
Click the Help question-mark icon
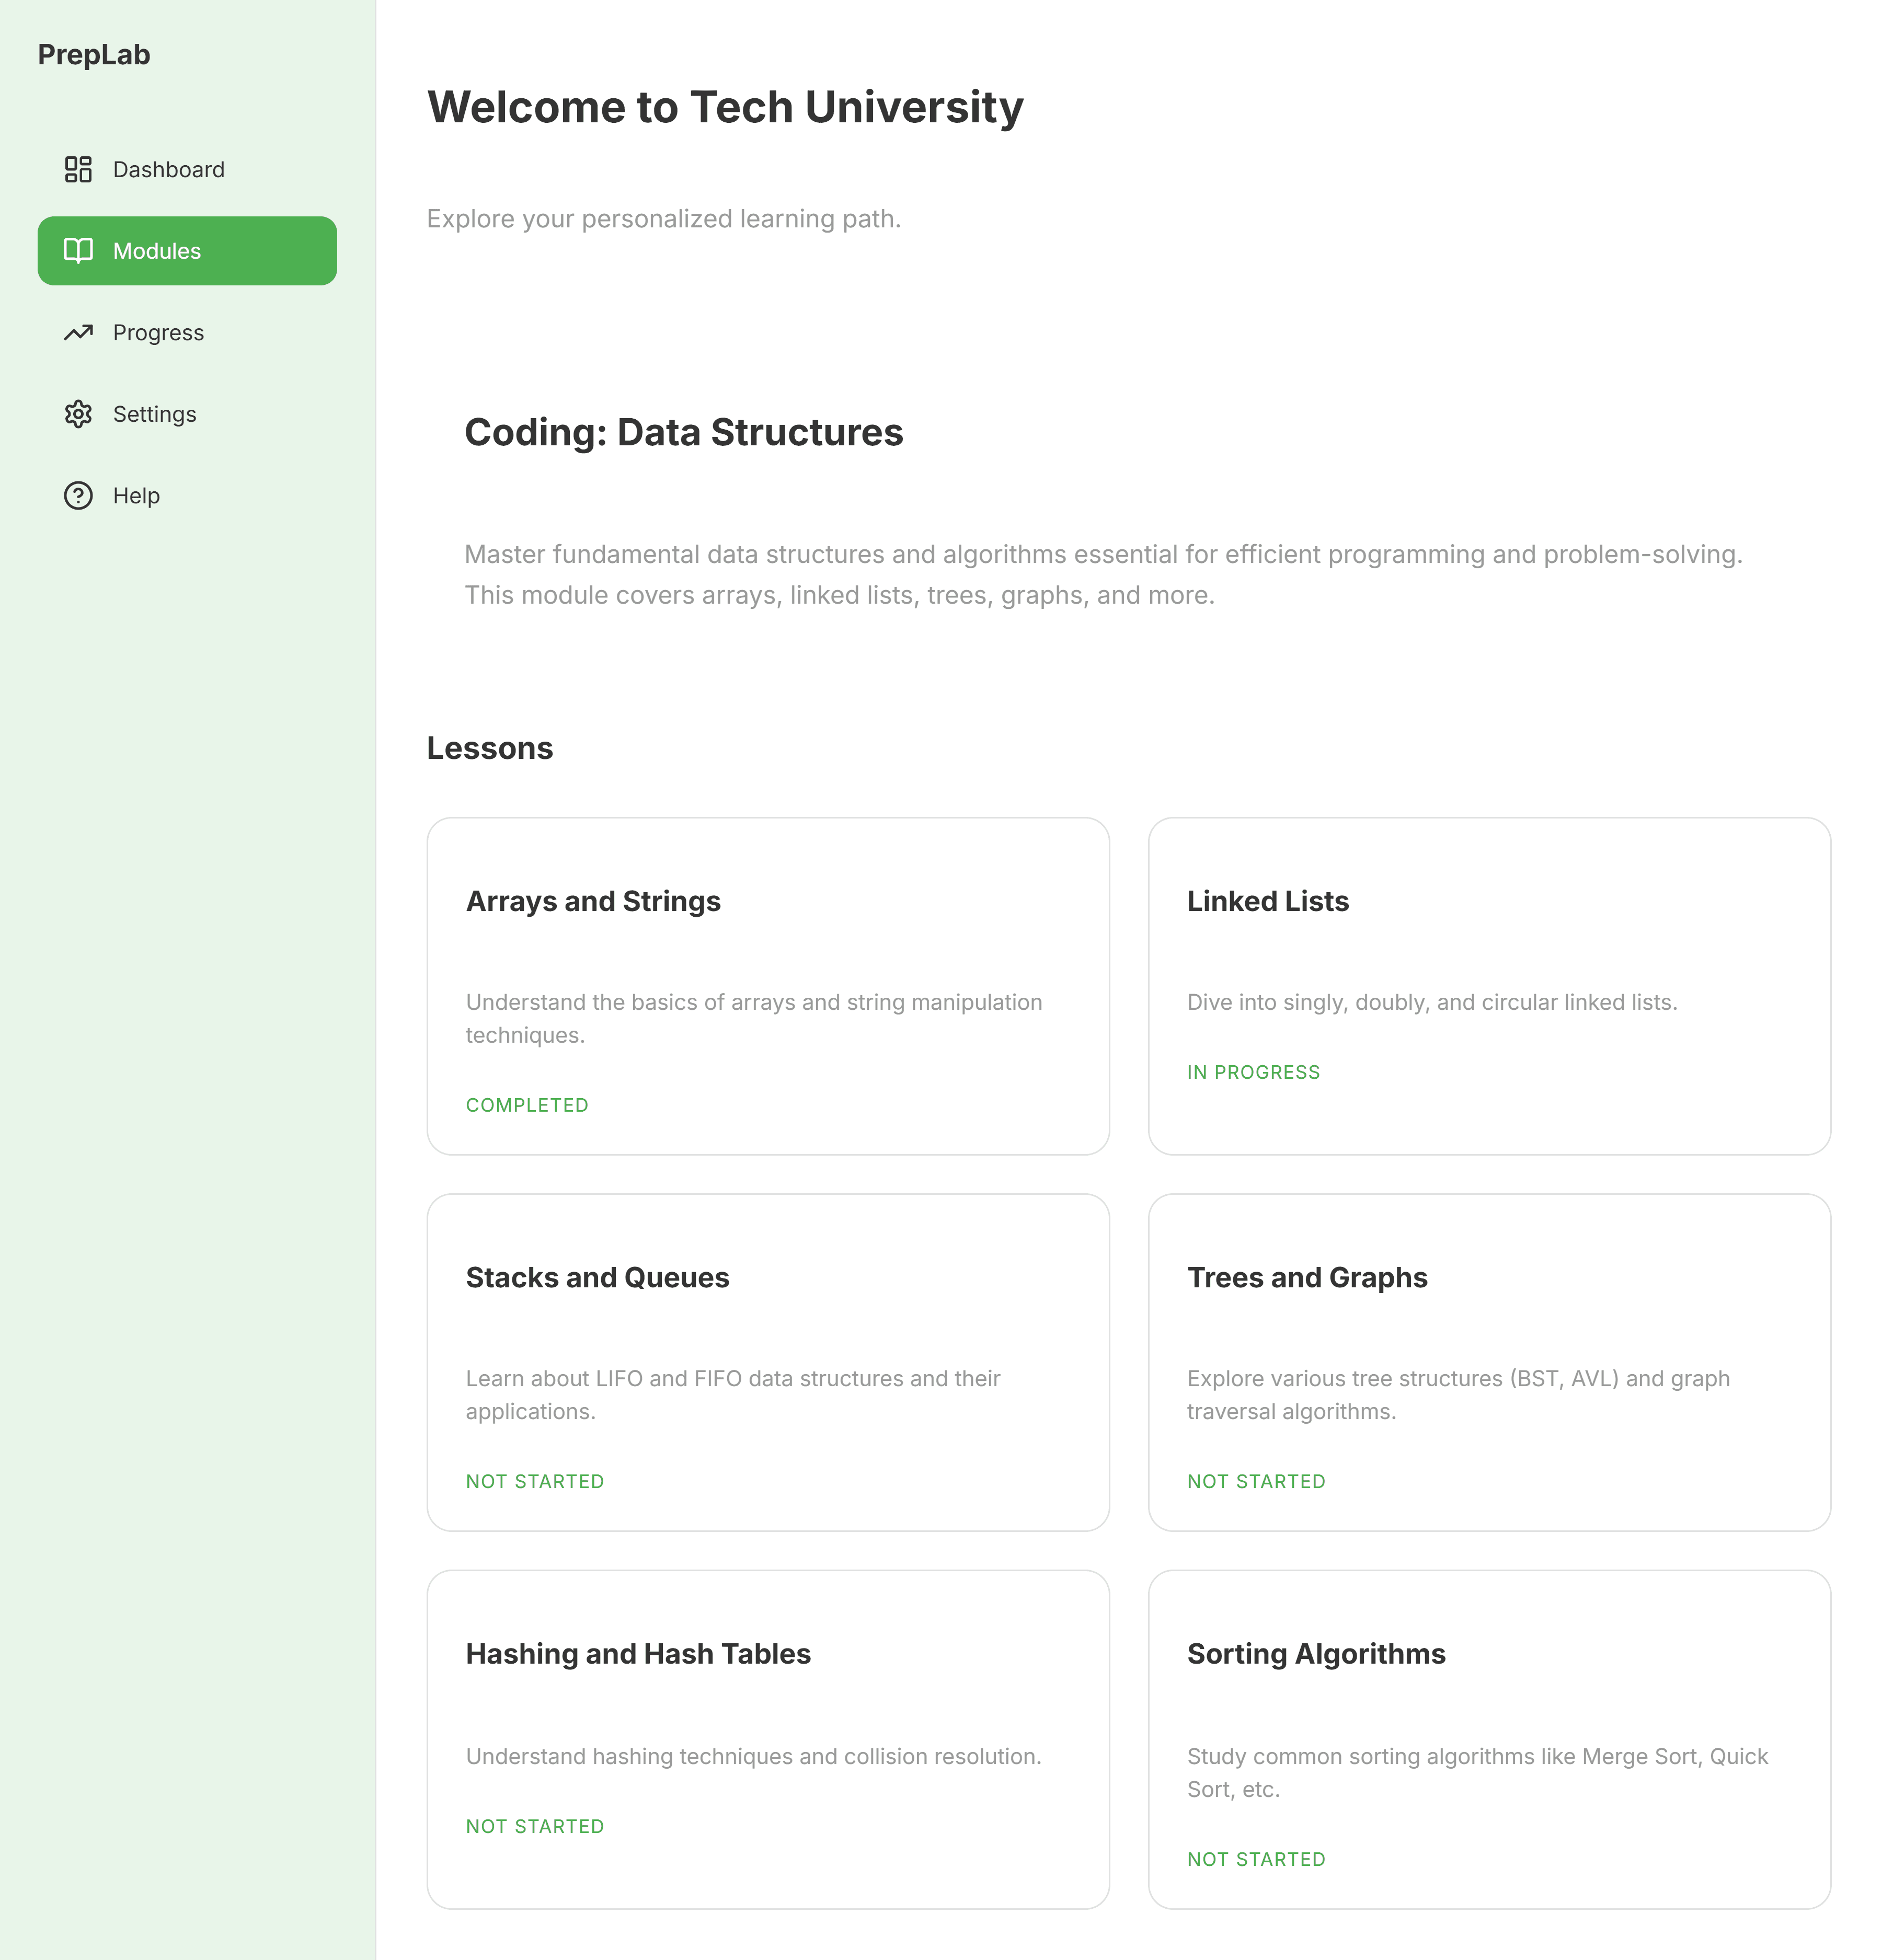point(78,495)
